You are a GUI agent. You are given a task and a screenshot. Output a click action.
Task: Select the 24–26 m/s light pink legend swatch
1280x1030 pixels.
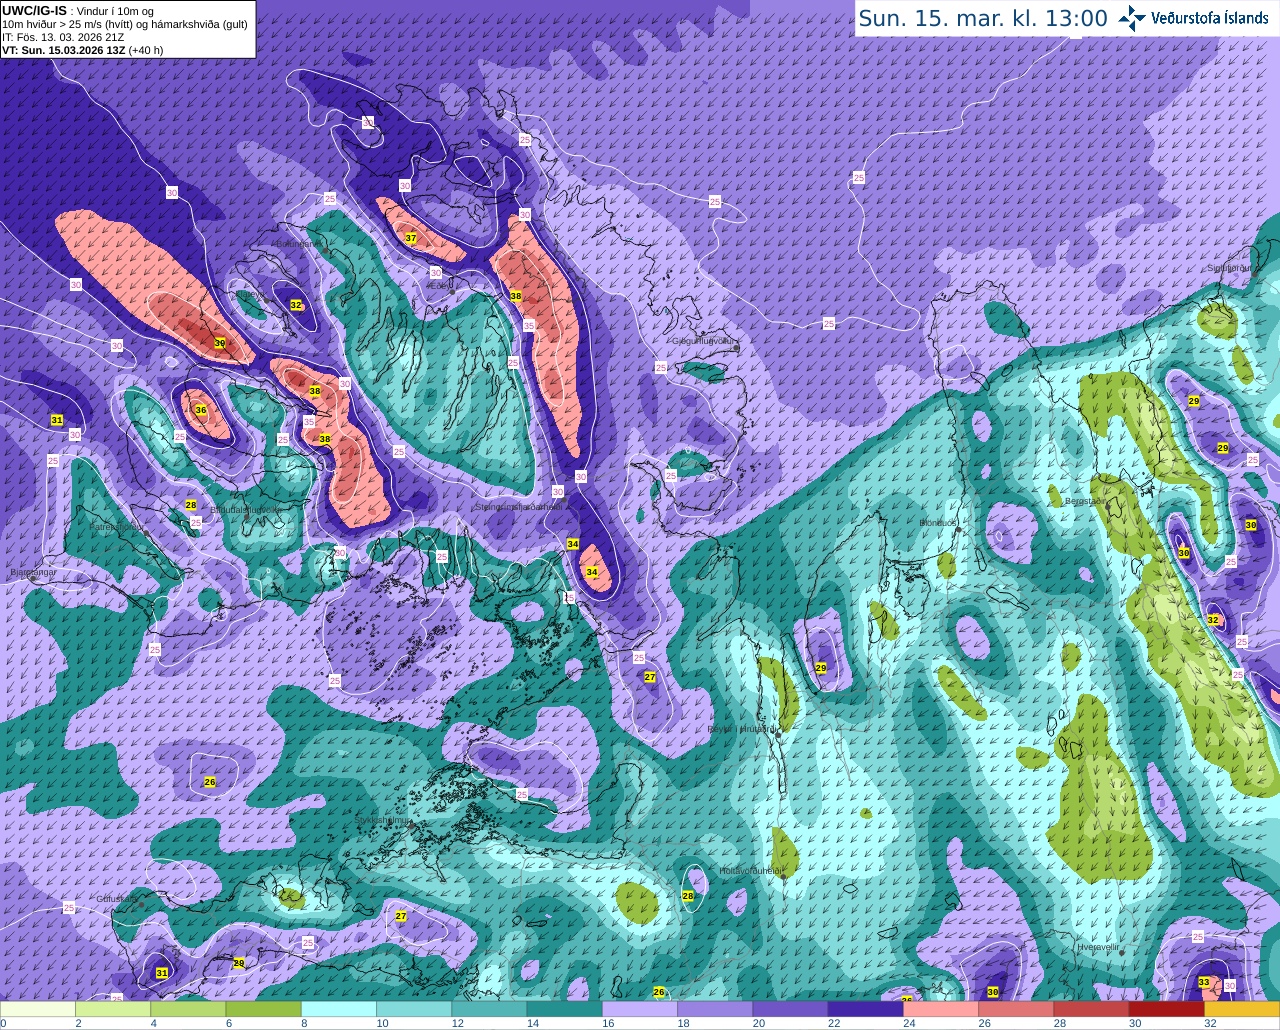[941, 1010]
